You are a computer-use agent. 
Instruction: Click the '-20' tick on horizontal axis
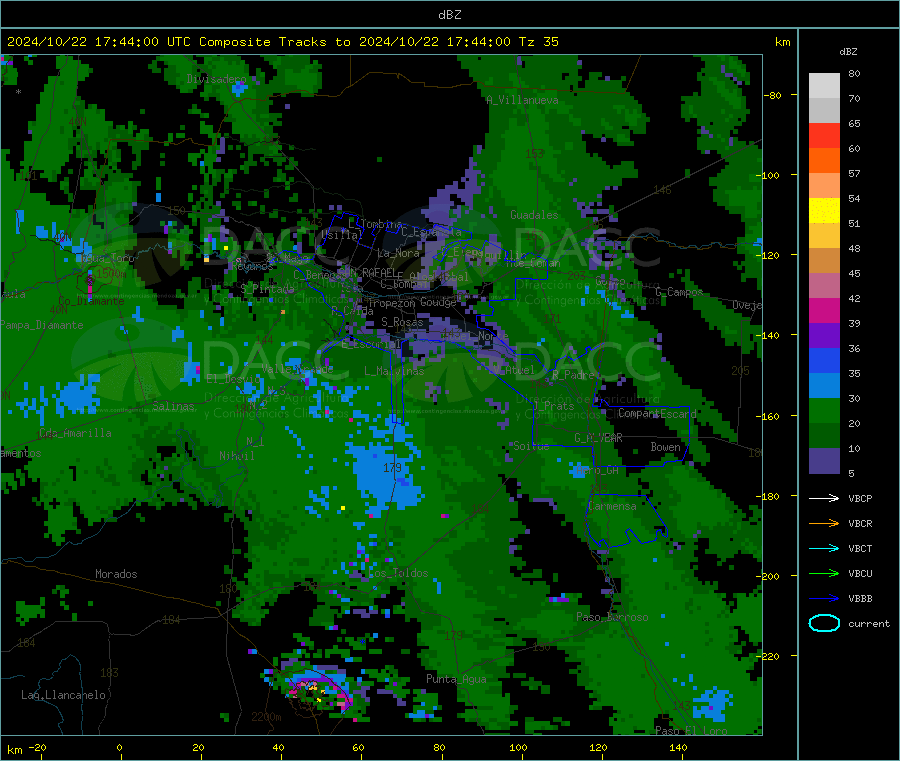click(38, 747)
